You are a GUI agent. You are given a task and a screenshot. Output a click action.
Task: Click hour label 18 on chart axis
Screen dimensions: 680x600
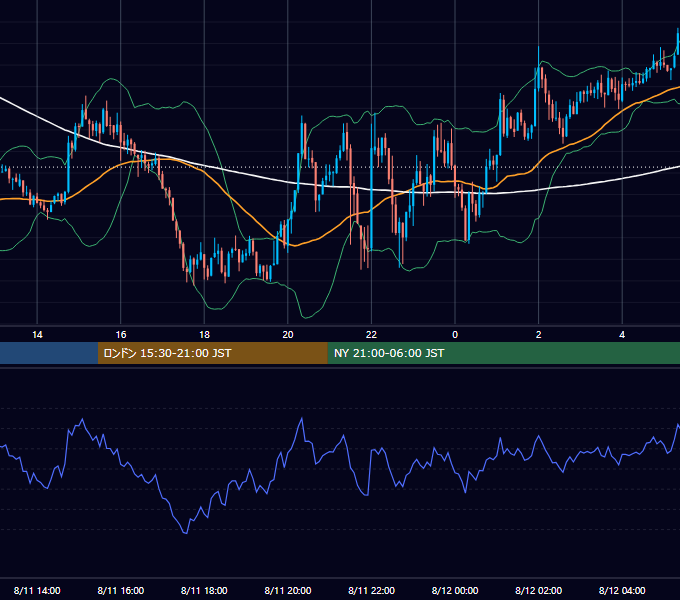204,335
